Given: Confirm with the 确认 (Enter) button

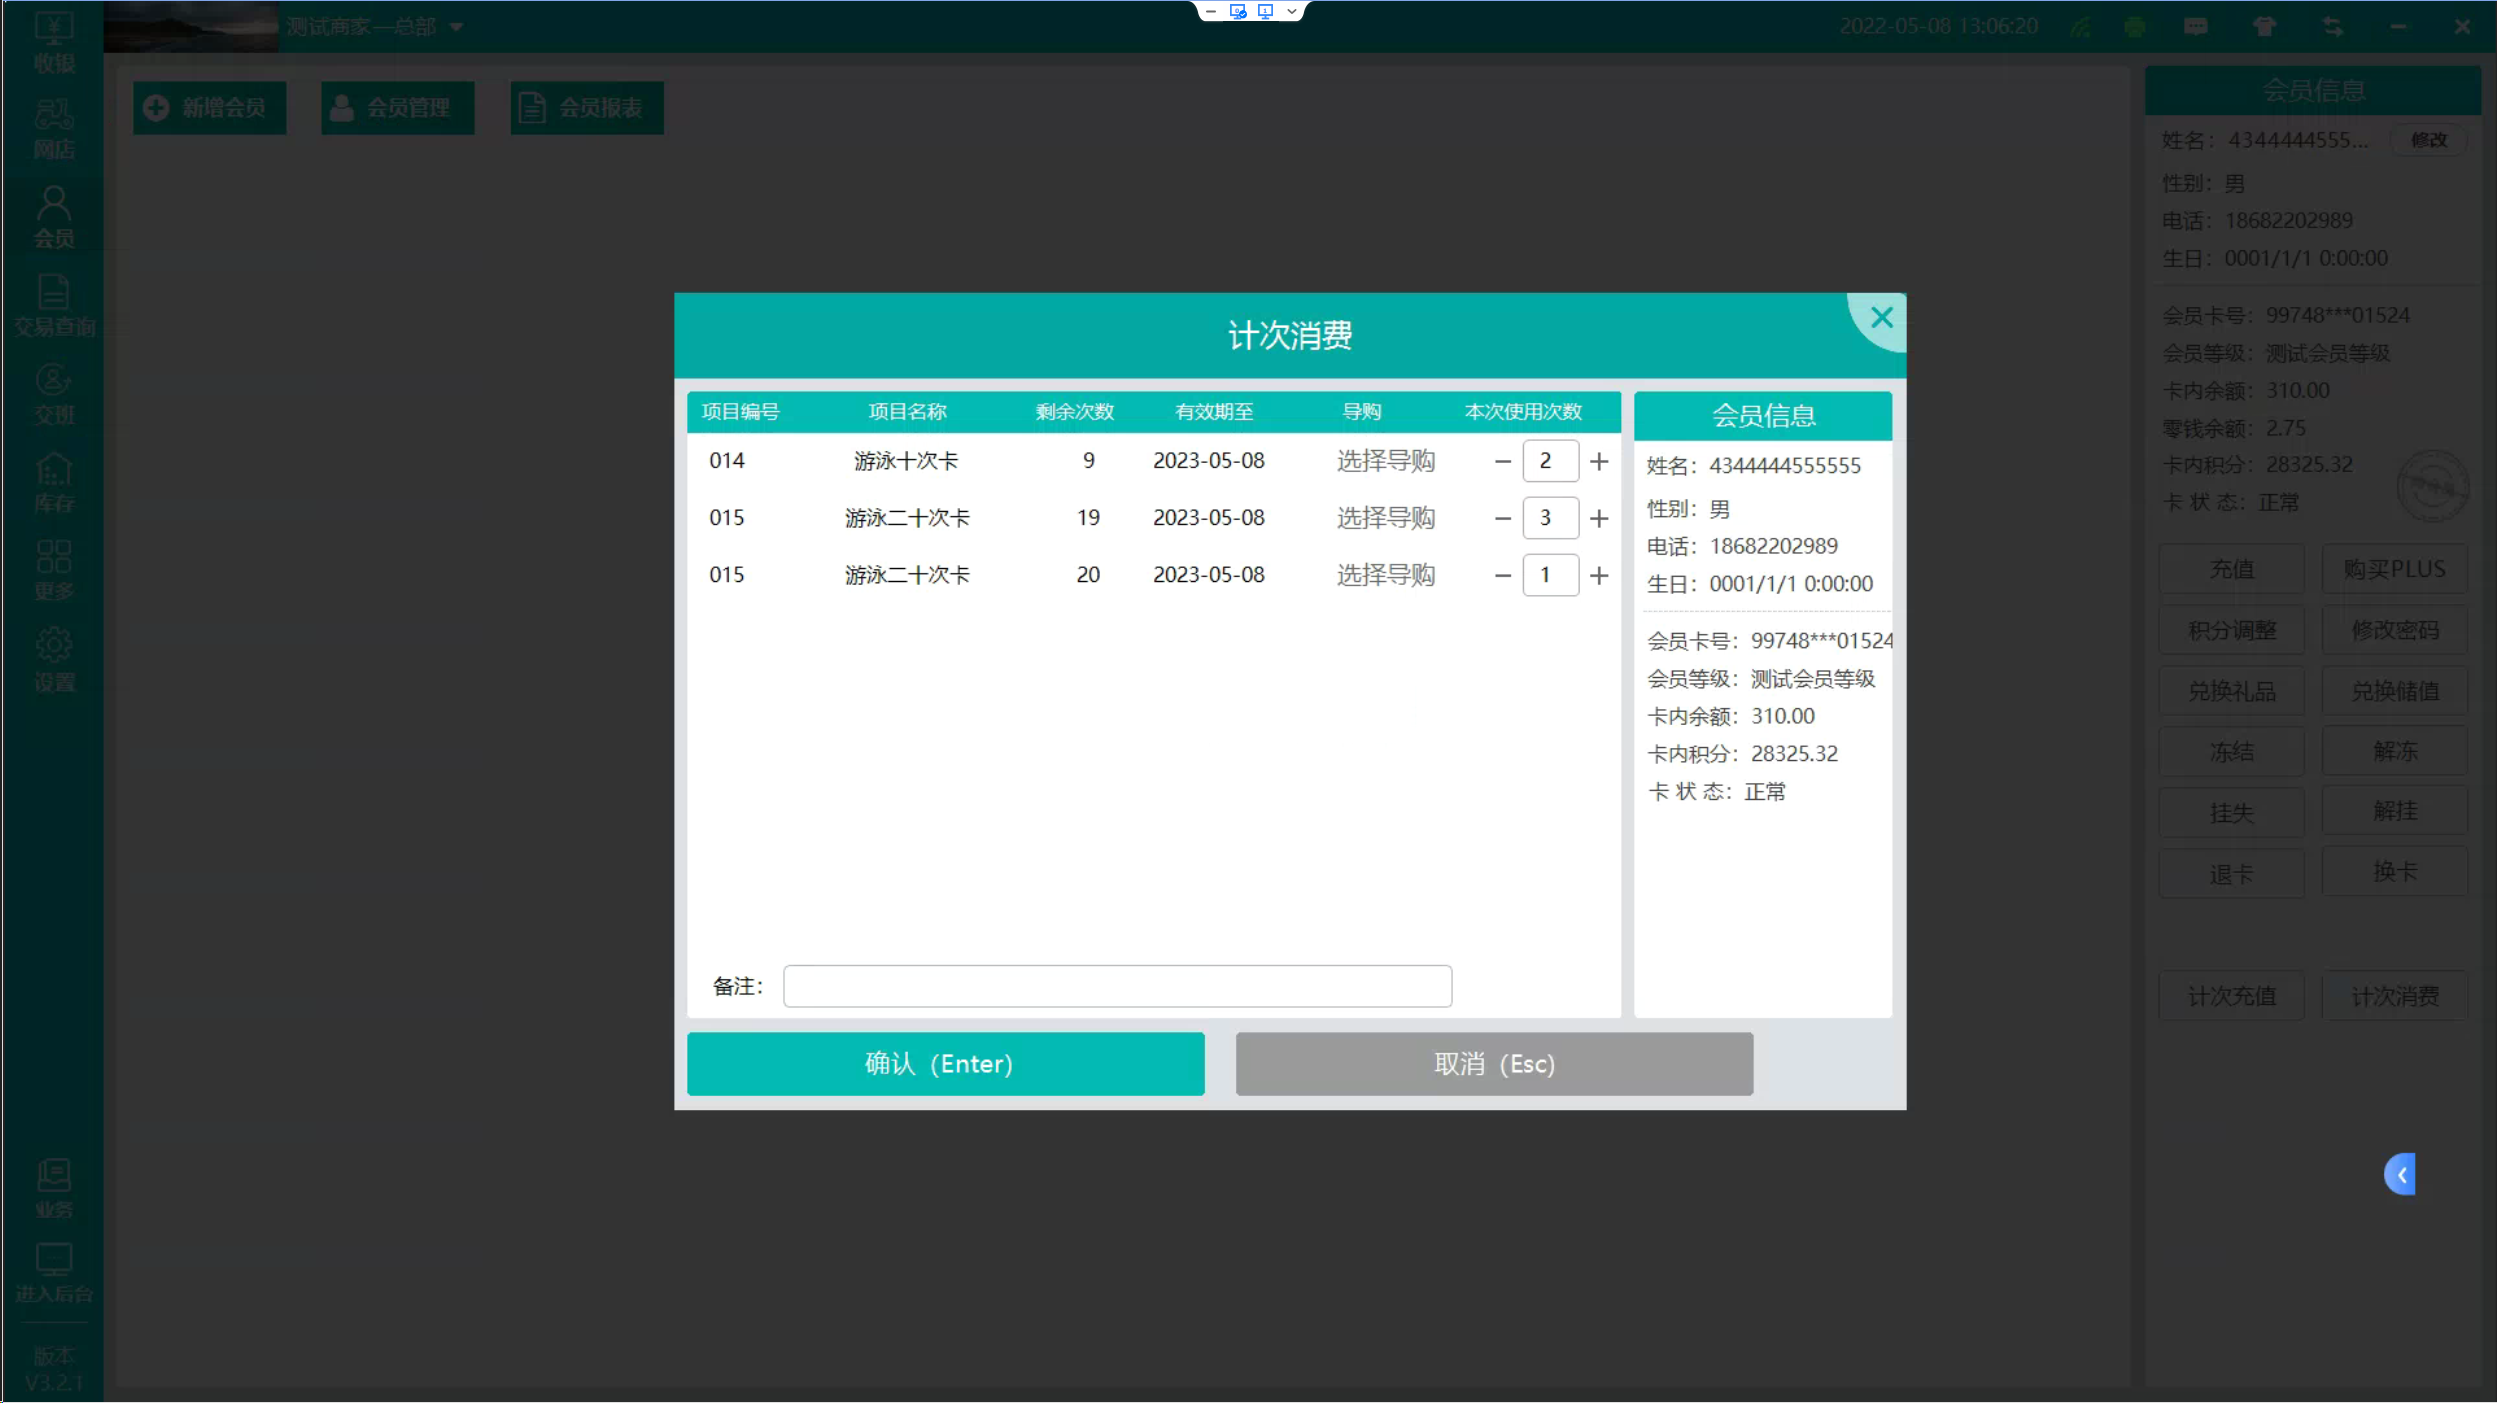Looking at the screenshot, I should [x=945, y=1064].
